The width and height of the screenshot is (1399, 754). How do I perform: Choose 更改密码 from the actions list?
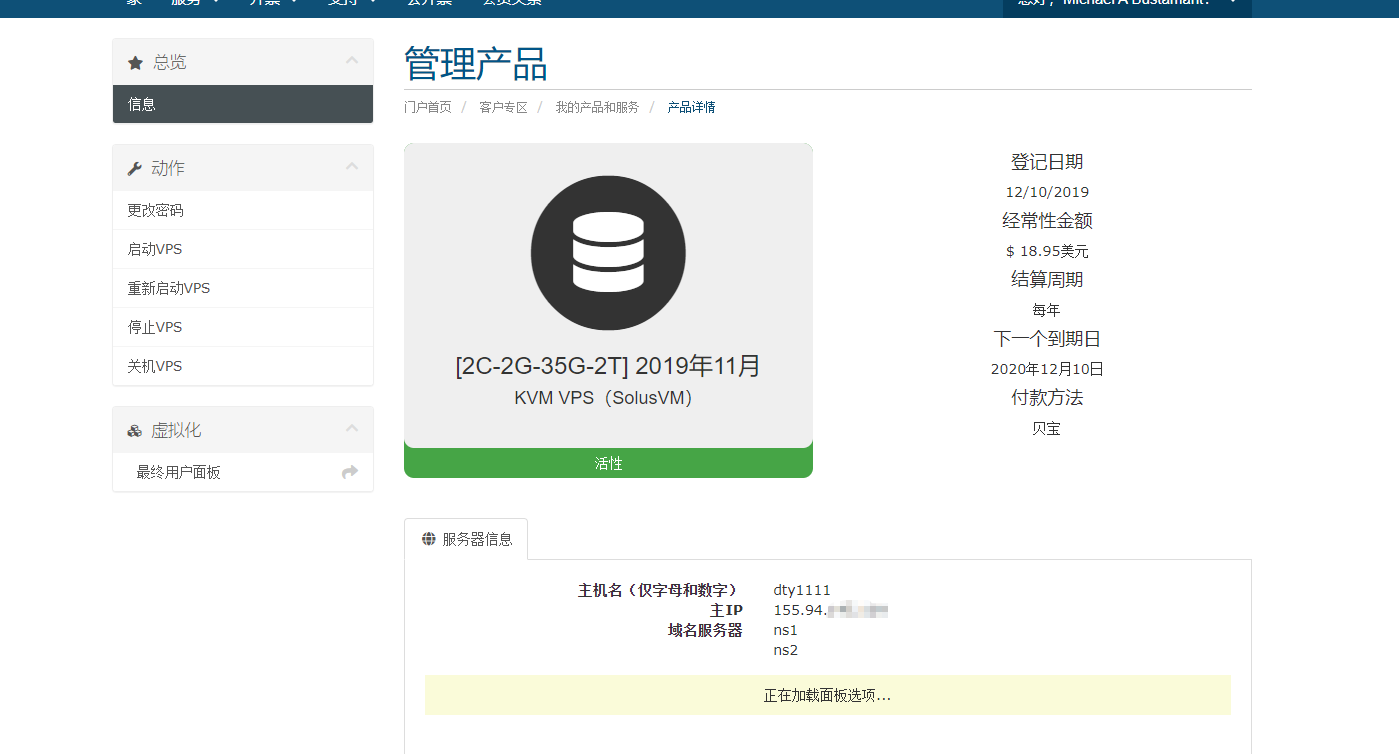(155, 211)
